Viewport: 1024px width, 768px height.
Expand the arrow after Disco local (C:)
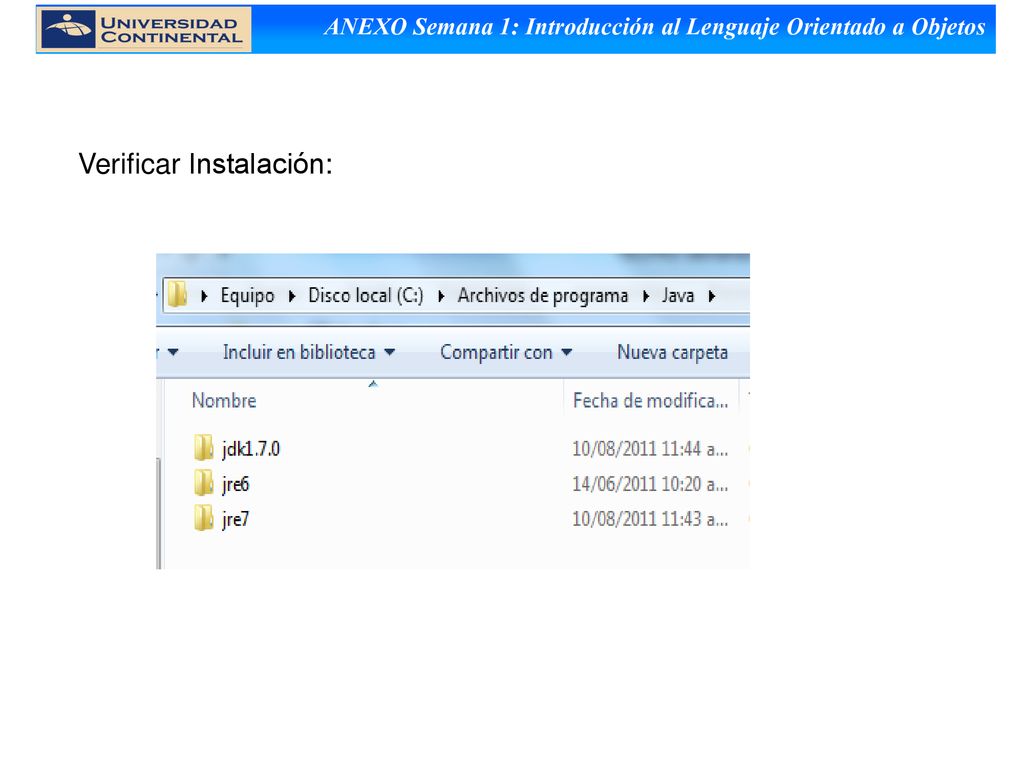pyautogui.click(x=441, y=296)
